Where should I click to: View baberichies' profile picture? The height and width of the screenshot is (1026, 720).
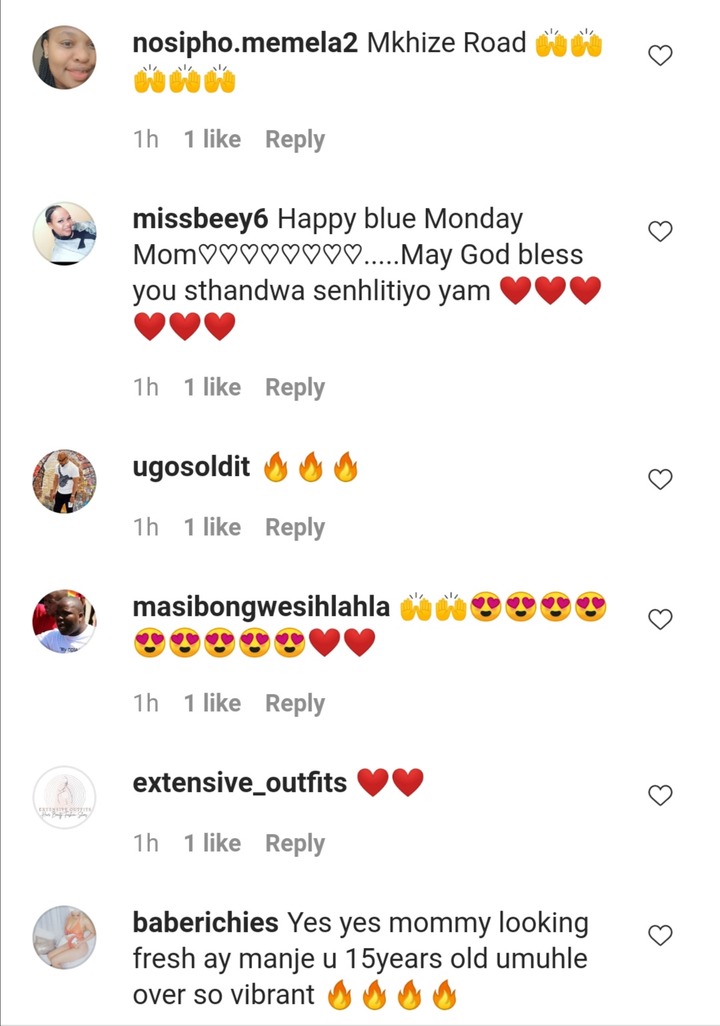[64, 937]
